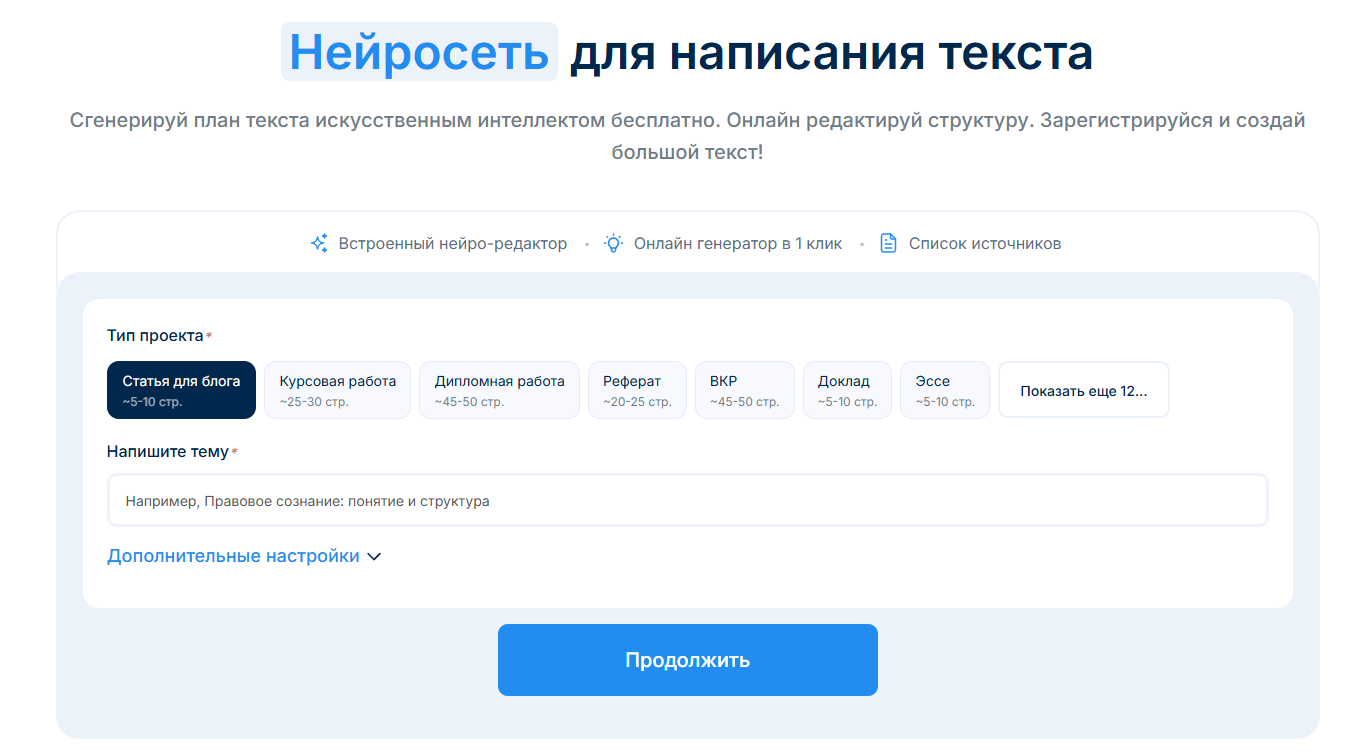Choose 'Курсовая работа' as project type
This screenshot has height=754, width=1360.
337,390
